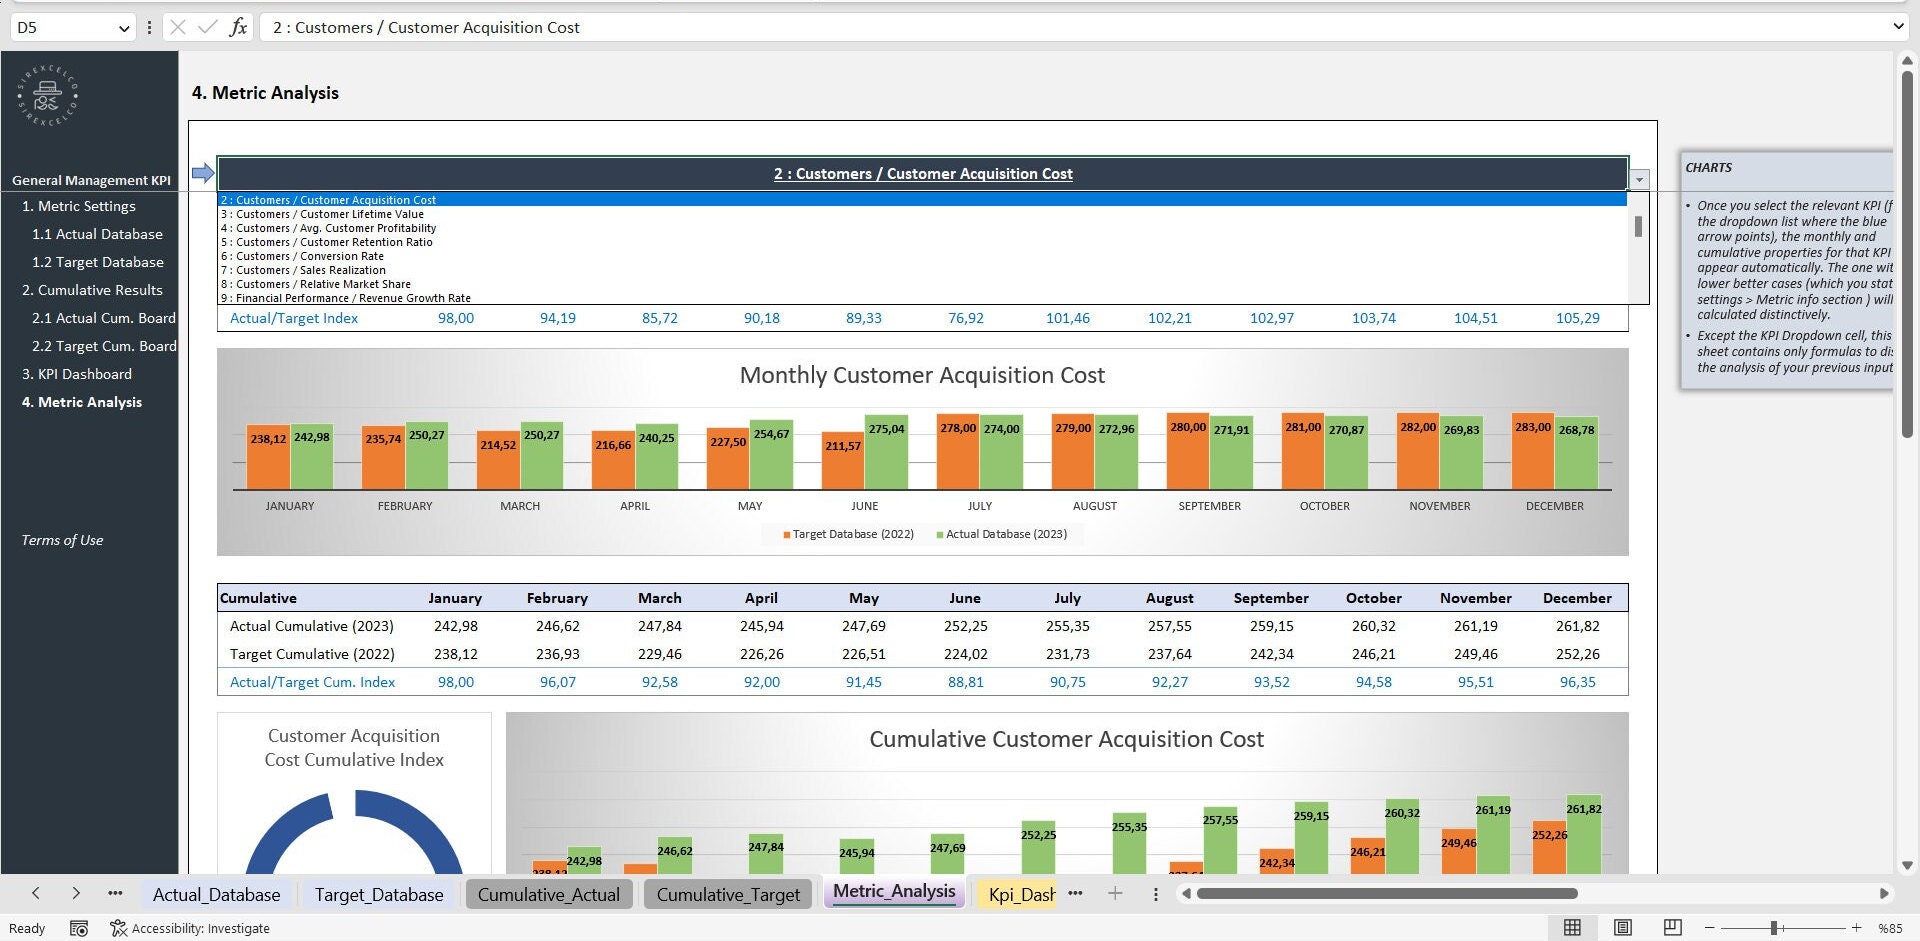Switch to Normal view using status bar icon
This screenshot has height=941, width=1920.
(1572, 928)
